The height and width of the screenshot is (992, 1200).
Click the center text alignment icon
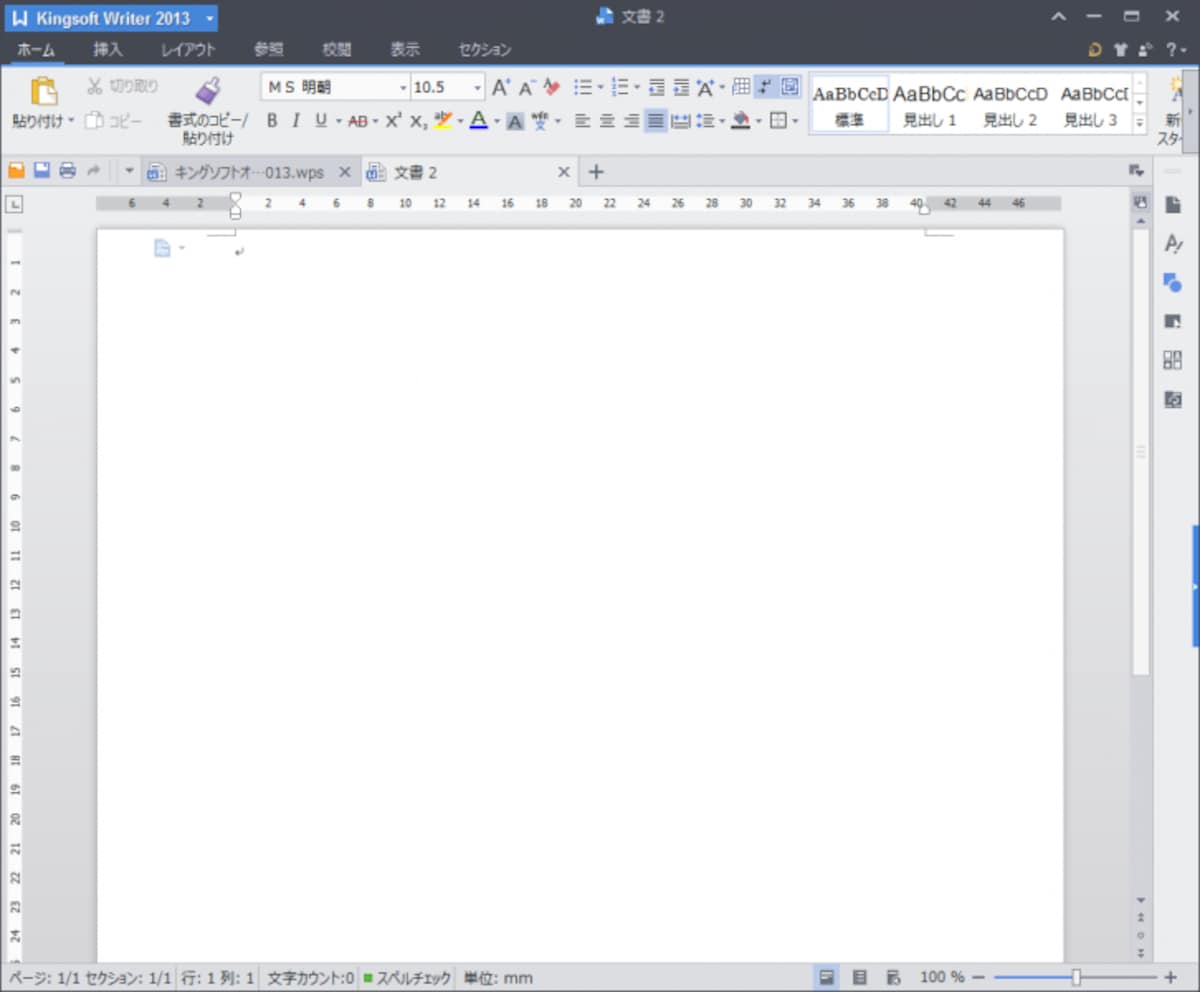607,121
